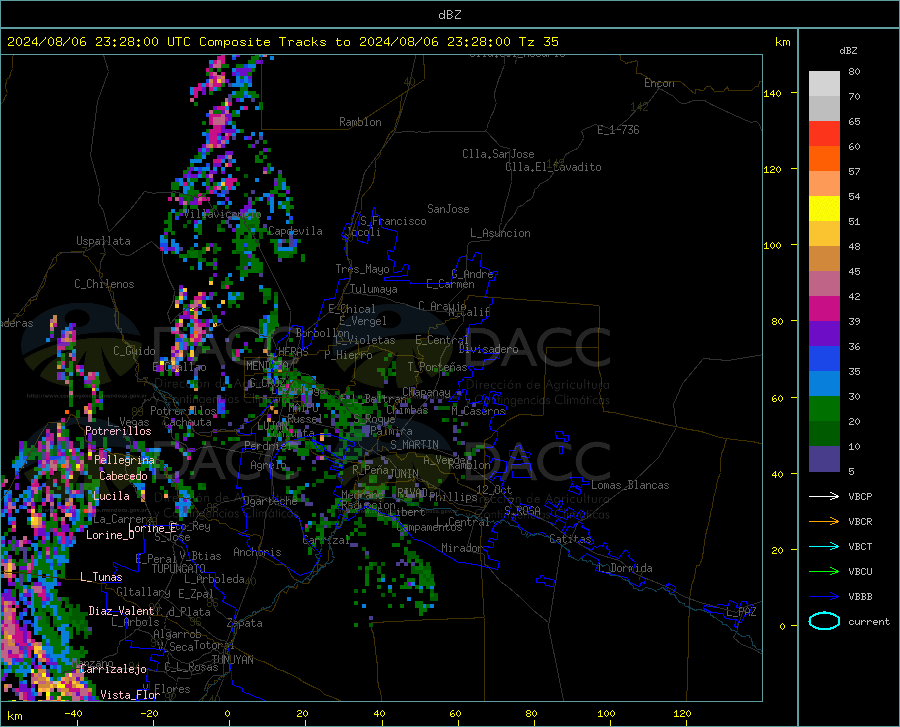This screenshot has height=727, width=900.
Task: Click the orange VBCR arrow legend icon
Action: (824, 522)
